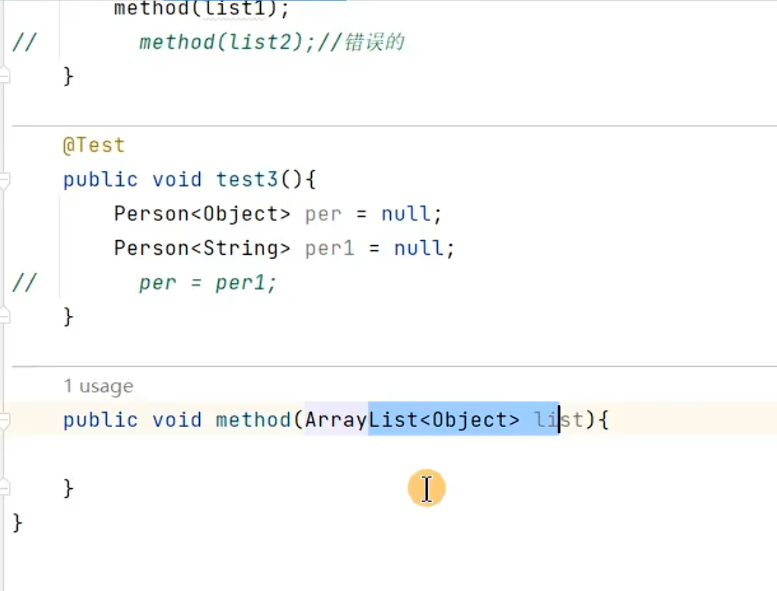
Task: Click the class's final closing brace
Action: pyautogui.click(x=17, y=522)
